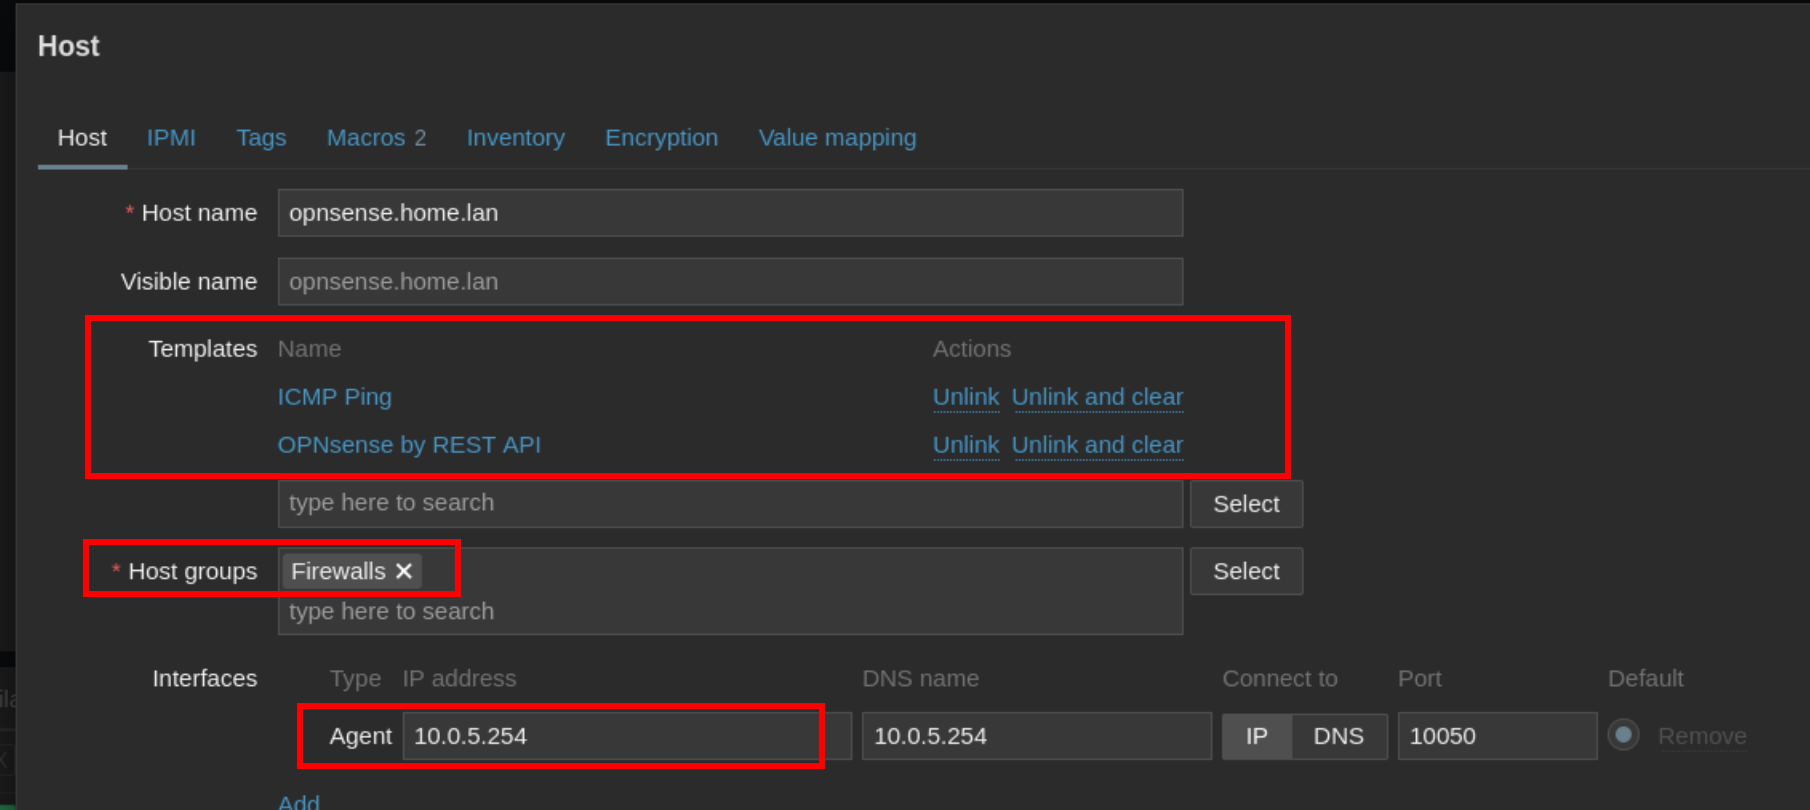Click the Agent interface type label
The height and width of the screenshot is (810, 1810).
pos(360,736)
